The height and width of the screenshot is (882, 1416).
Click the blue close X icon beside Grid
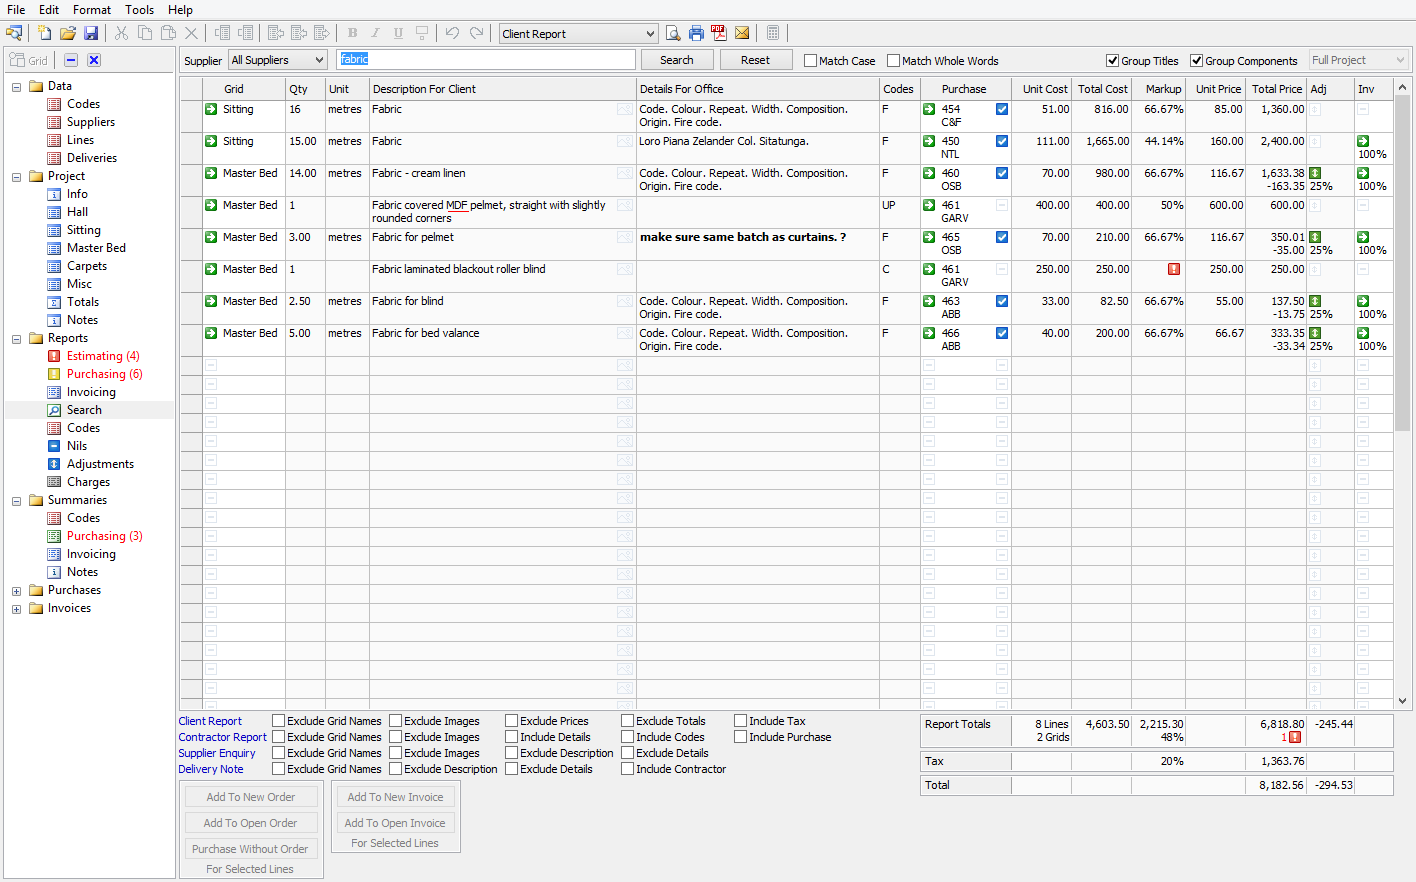coord(94,60)
